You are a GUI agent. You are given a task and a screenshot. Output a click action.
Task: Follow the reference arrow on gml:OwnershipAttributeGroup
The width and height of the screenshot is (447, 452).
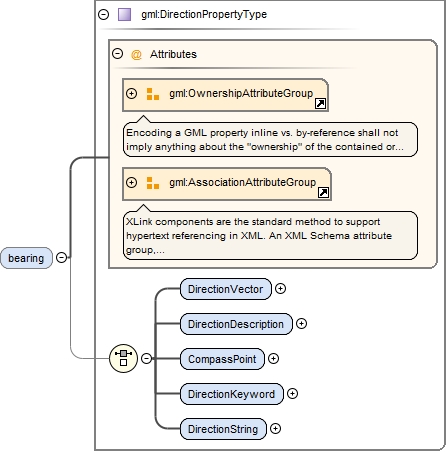(x=320, y=104)
